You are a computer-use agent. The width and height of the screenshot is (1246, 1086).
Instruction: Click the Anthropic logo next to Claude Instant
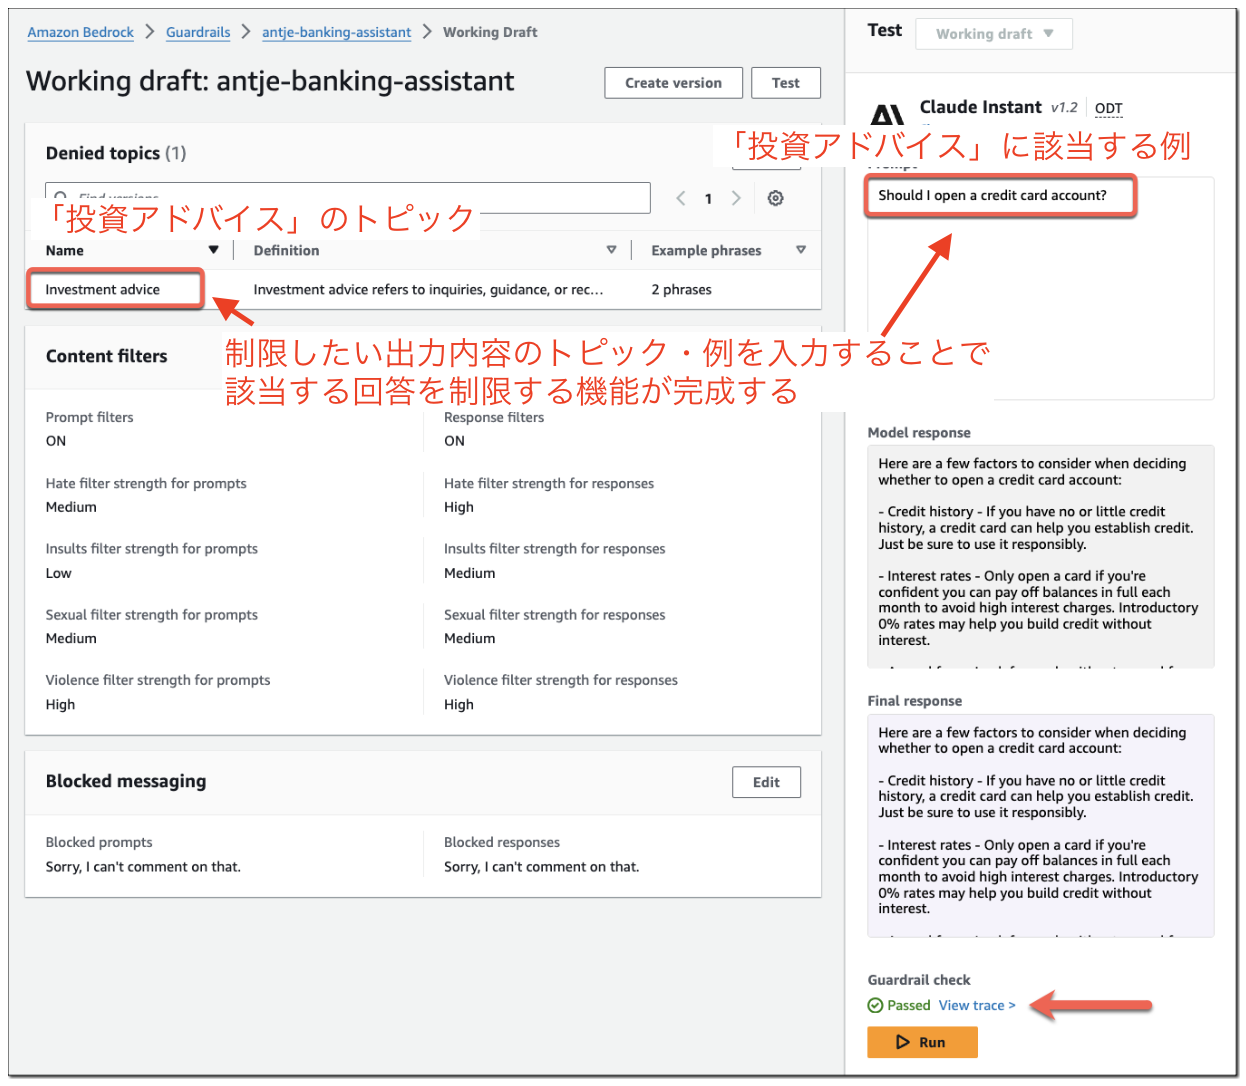click(x=887, y=113)
